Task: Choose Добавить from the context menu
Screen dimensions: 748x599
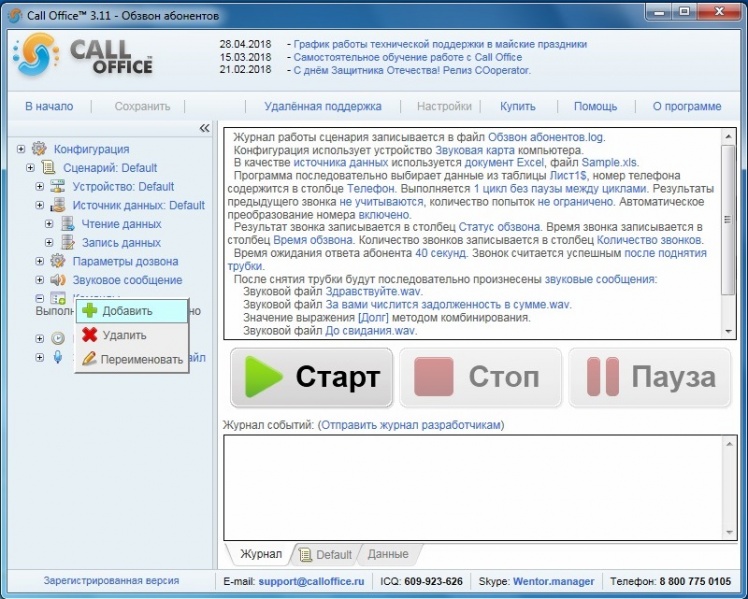Action: pyautogui.click(x=132, y=311)
